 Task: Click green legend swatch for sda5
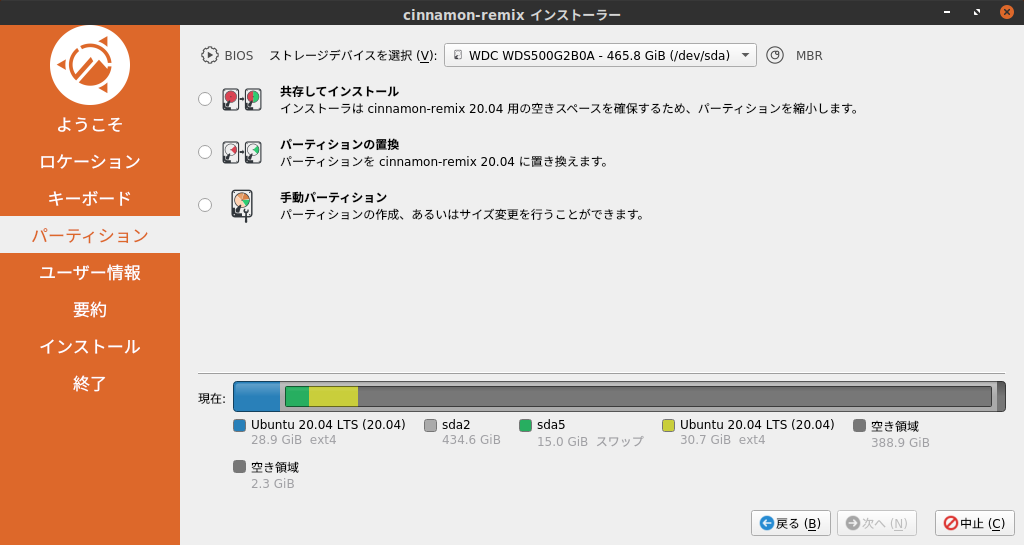coord(525,426)
